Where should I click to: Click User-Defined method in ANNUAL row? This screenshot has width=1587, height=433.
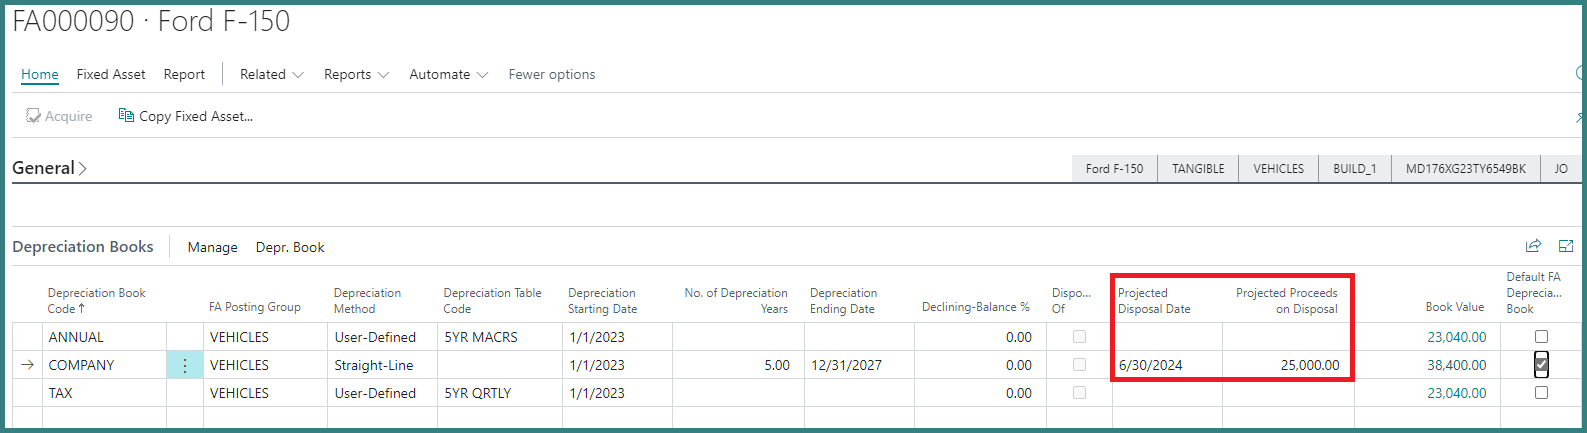(x=375, y=337)
